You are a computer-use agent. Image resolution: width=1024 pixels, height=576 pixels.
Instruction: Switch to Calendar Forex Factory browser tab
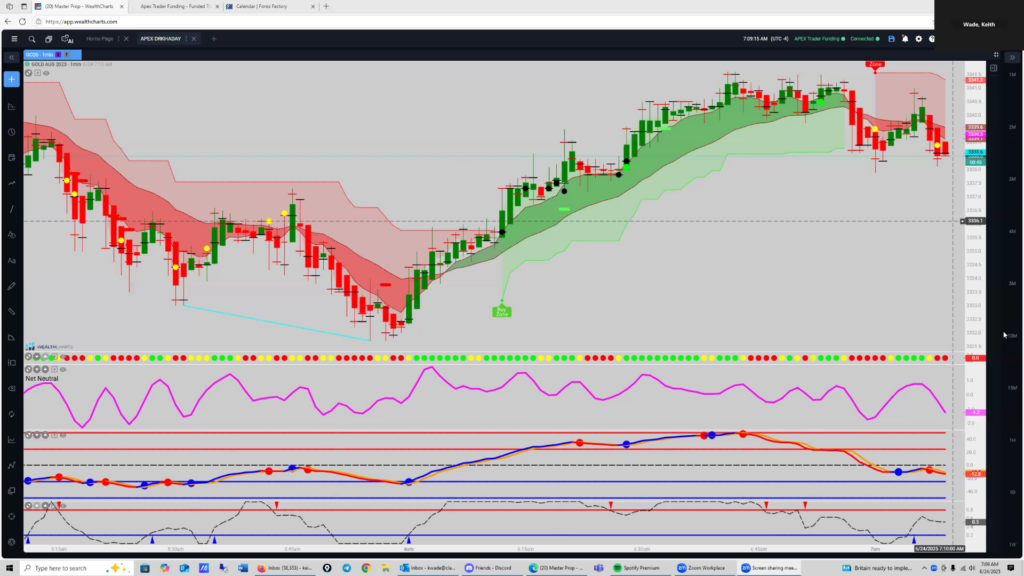click(269, 7)
